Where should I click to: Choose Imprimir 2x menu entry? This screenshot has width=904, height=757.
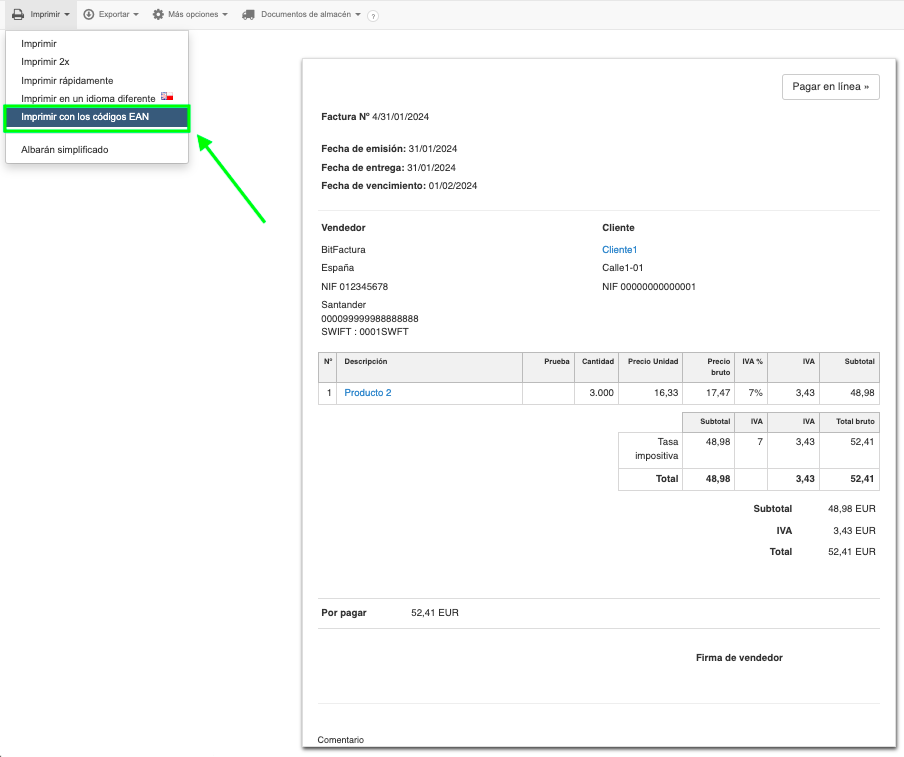(x=45, y=62)
